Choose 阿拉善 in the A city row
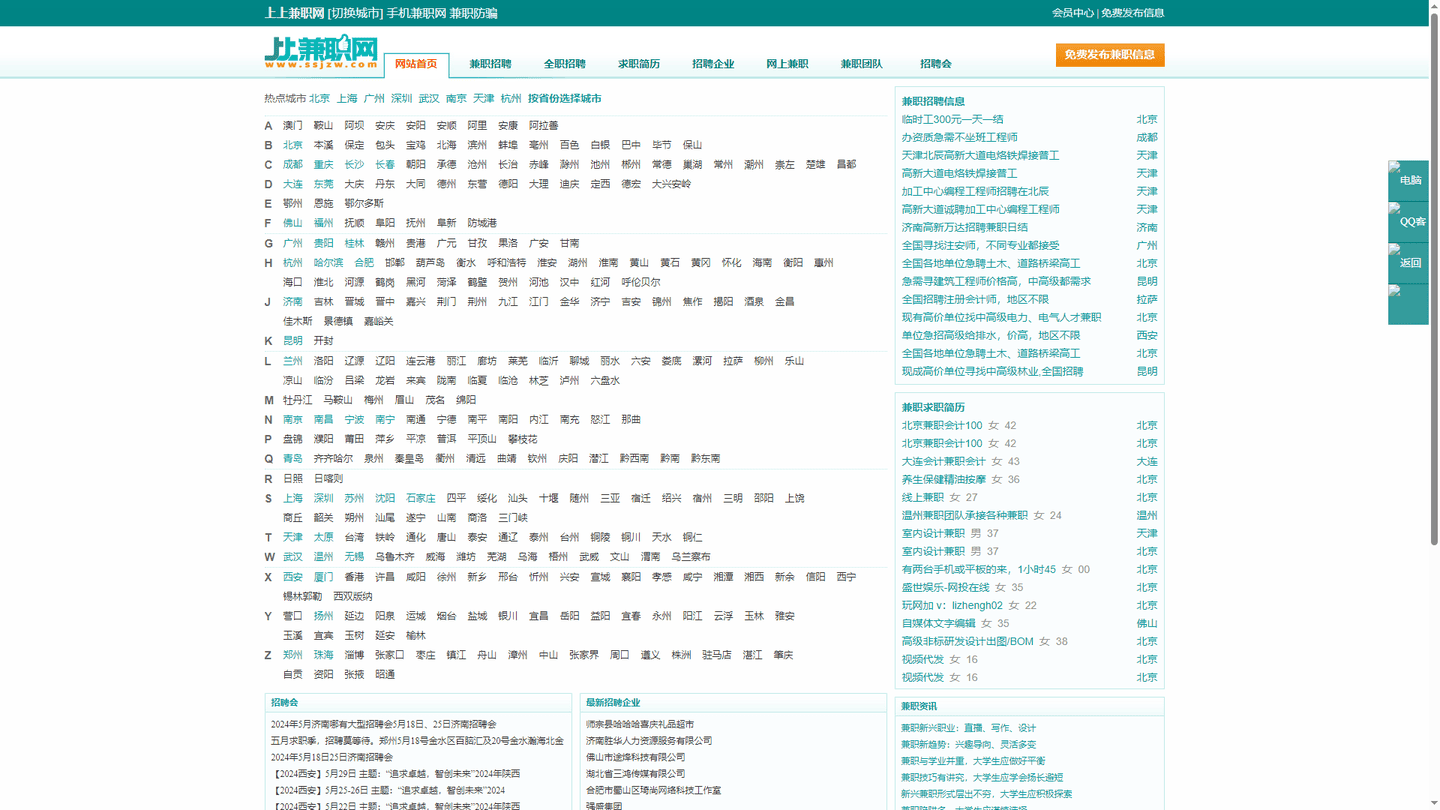 (x=544, y=126)
